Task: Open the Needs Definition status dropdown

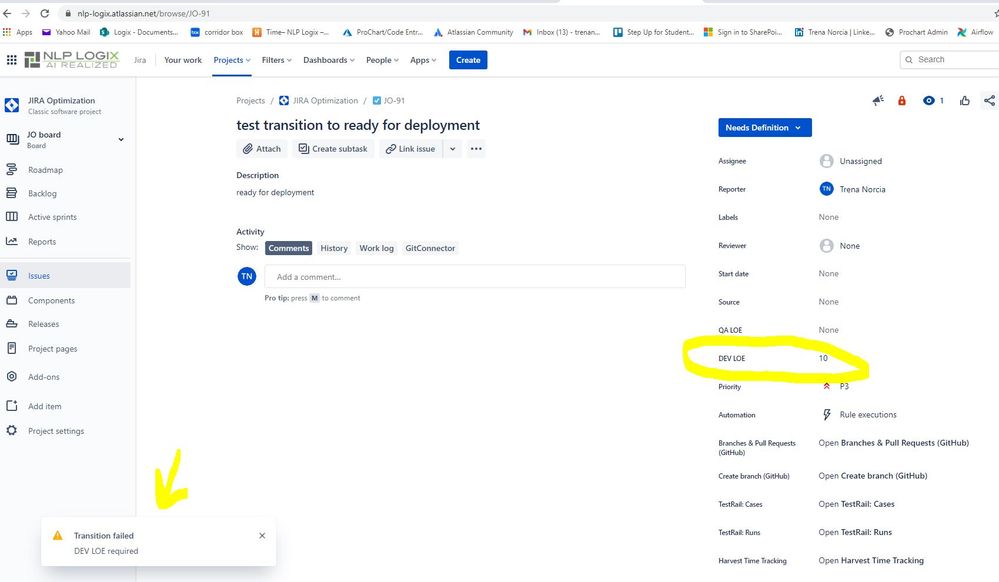Action: click(x=765, y=127)
